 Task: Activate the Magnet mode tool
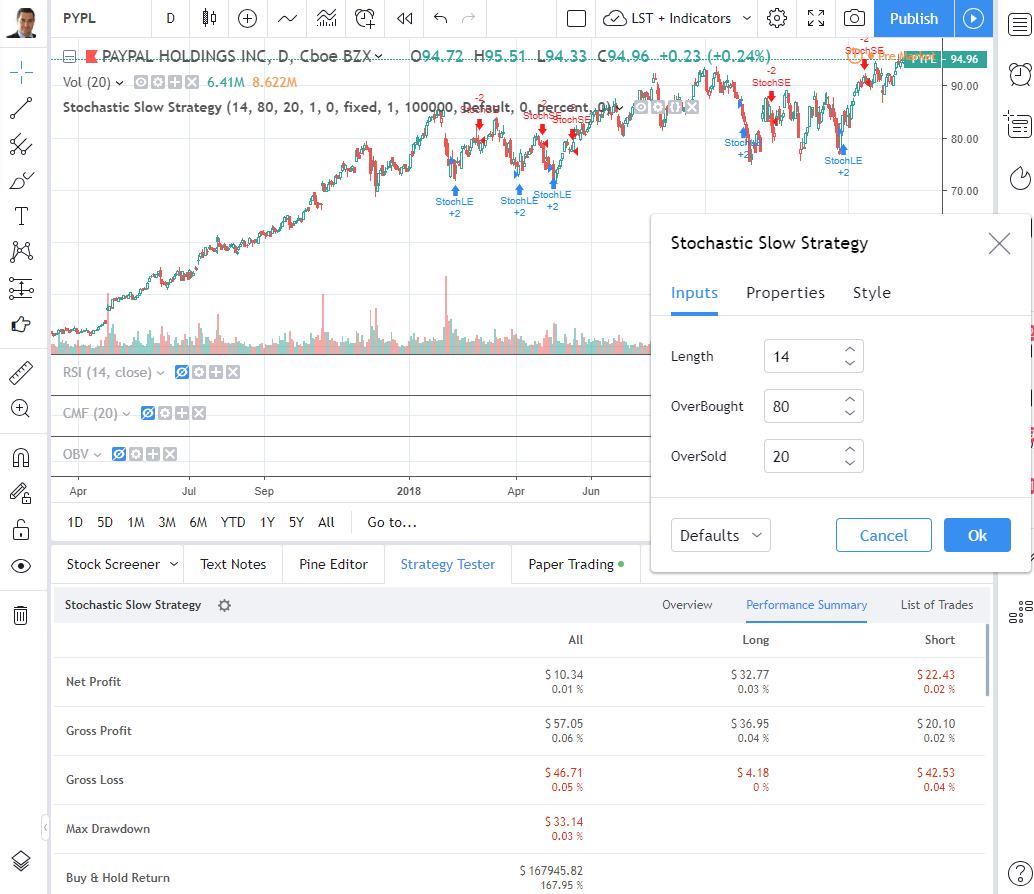pos(21,458)
